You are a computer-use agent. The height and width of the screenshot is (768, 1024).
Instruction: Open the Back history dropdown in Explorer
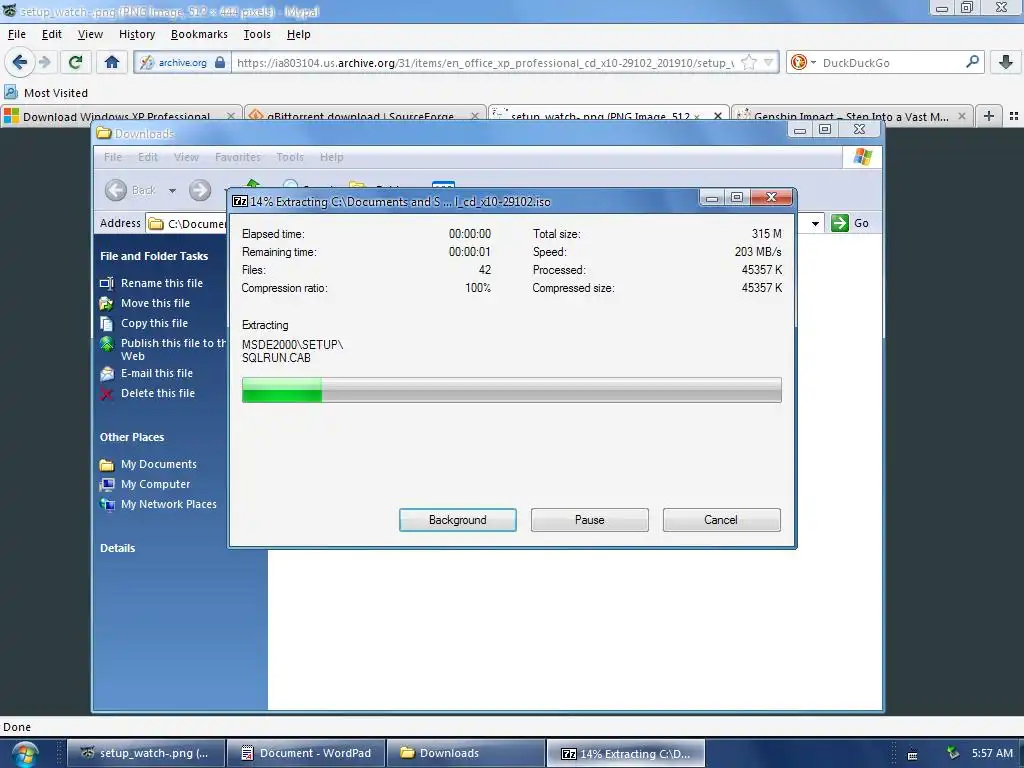click(172, 191)
